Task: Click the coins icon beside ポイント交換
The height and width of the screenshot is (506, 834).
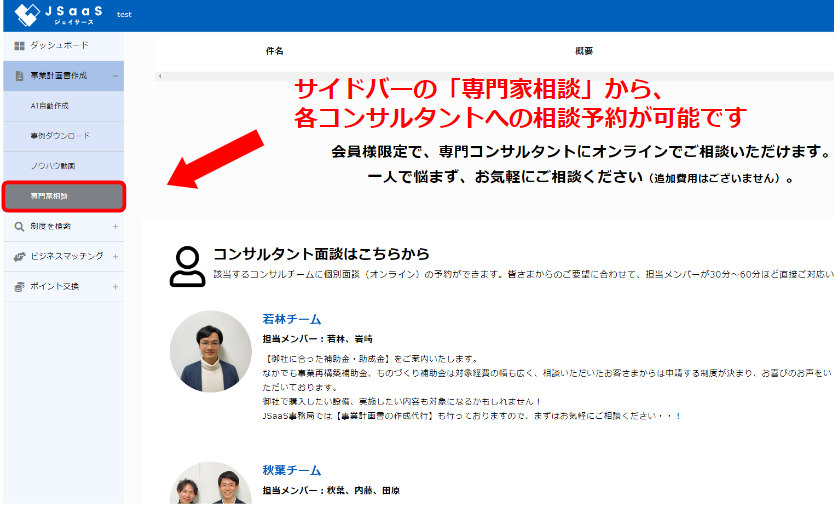Action: (19, 287)
